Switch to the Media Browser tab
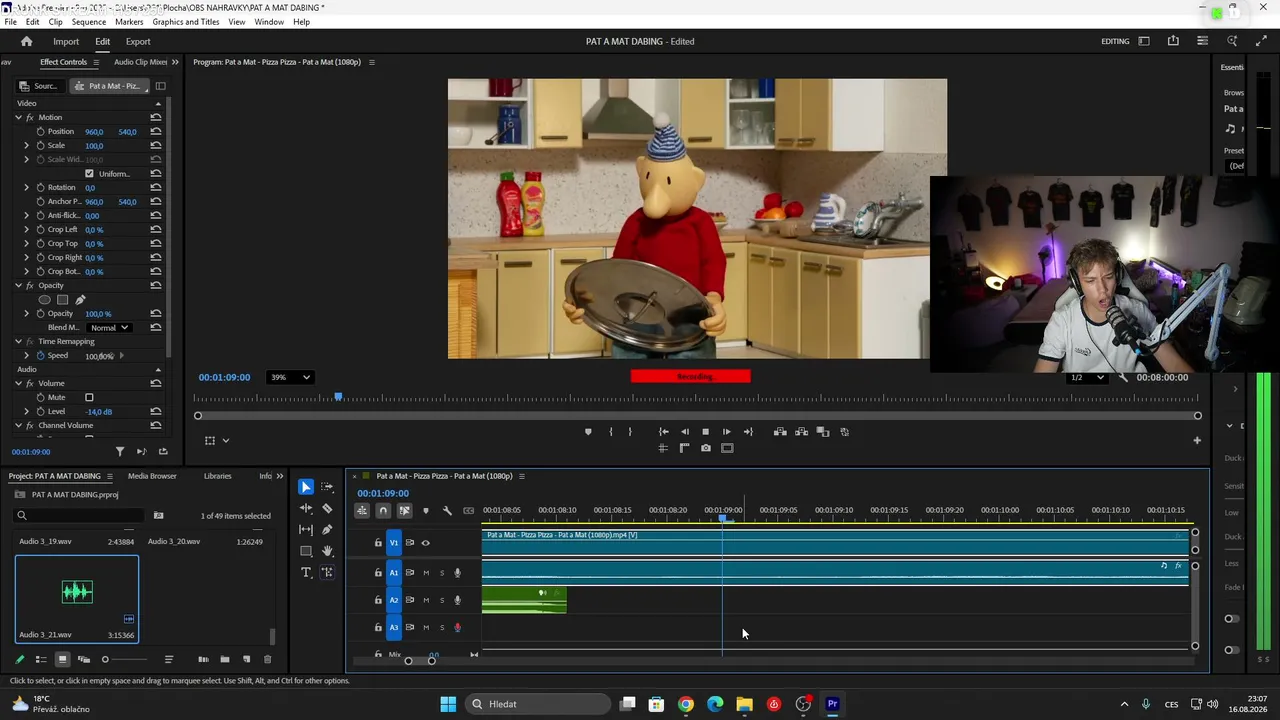1280x720 pixels. [152, 476]
